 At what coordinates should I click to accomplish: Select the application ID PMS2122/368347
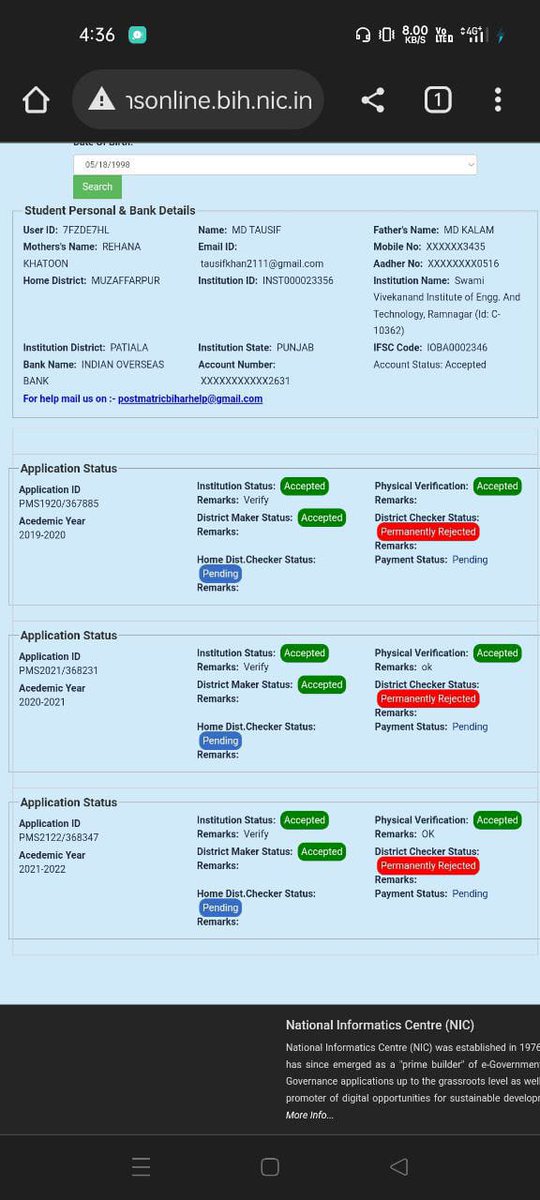click(x=59, y=838)
